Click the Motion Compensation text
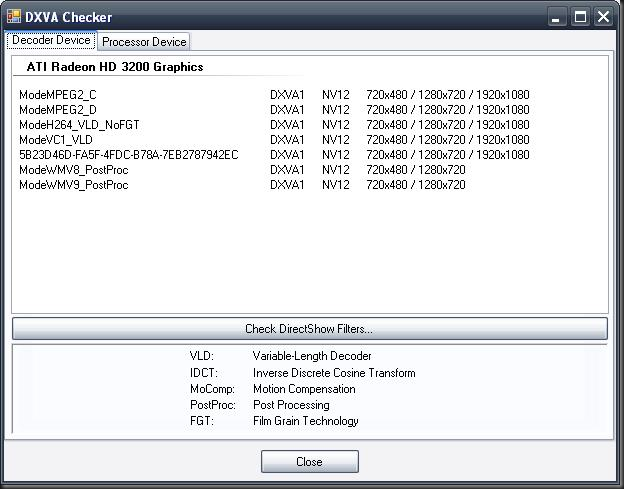Image resolution: width=624 pixels, height=489 pixels. point(304,389)
